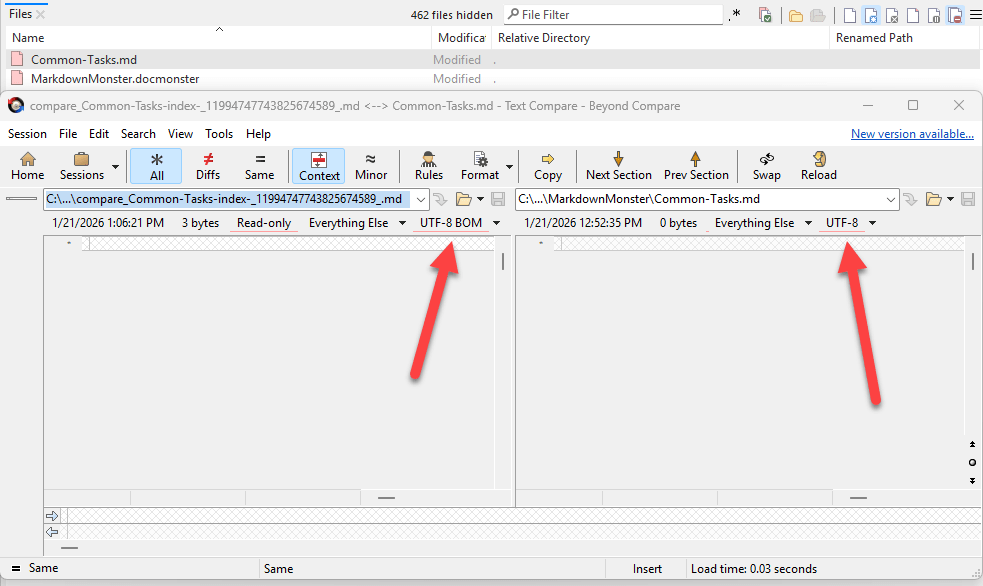Click Copy arrow in toolbar
Viewport: 983px width, 586px height.
pos(548,165)
